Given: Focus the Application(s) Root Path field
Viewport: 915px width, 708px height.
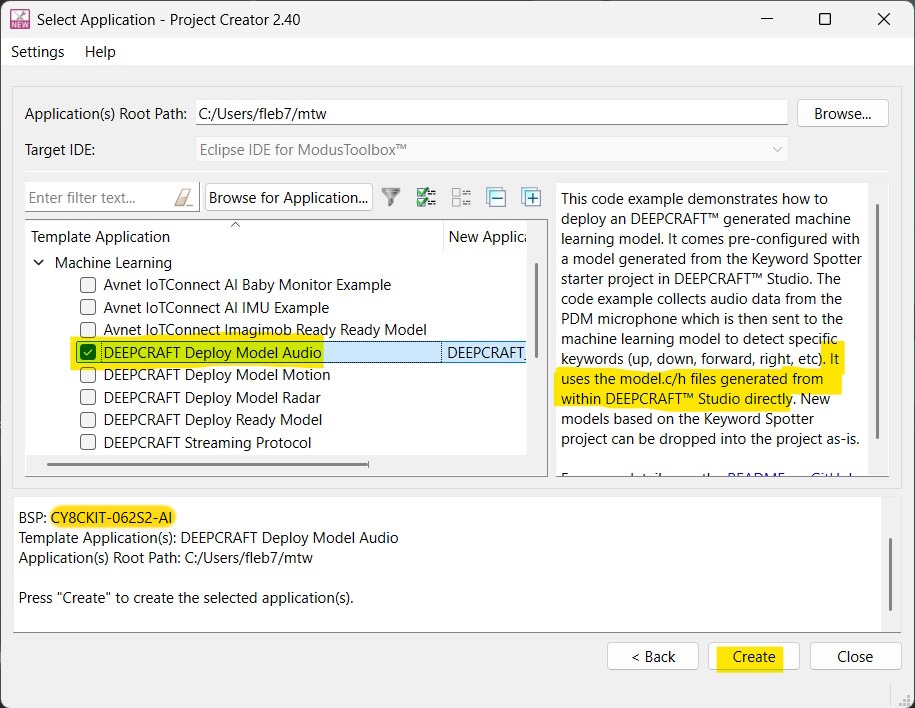Looking at the screenshot, I should pos(492,113).
